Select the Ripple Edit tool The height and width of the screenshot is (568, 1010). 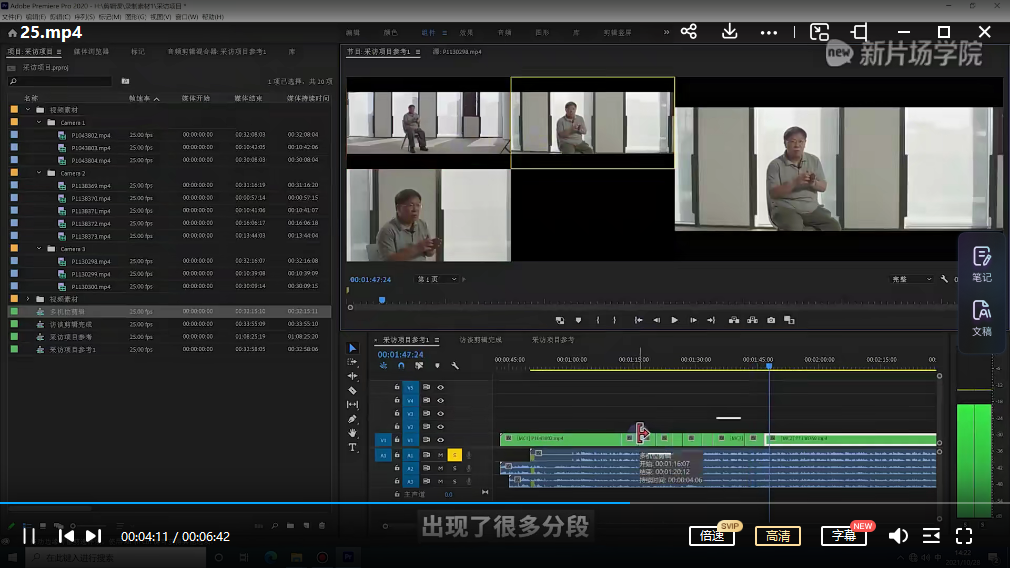tap(352, 376)
